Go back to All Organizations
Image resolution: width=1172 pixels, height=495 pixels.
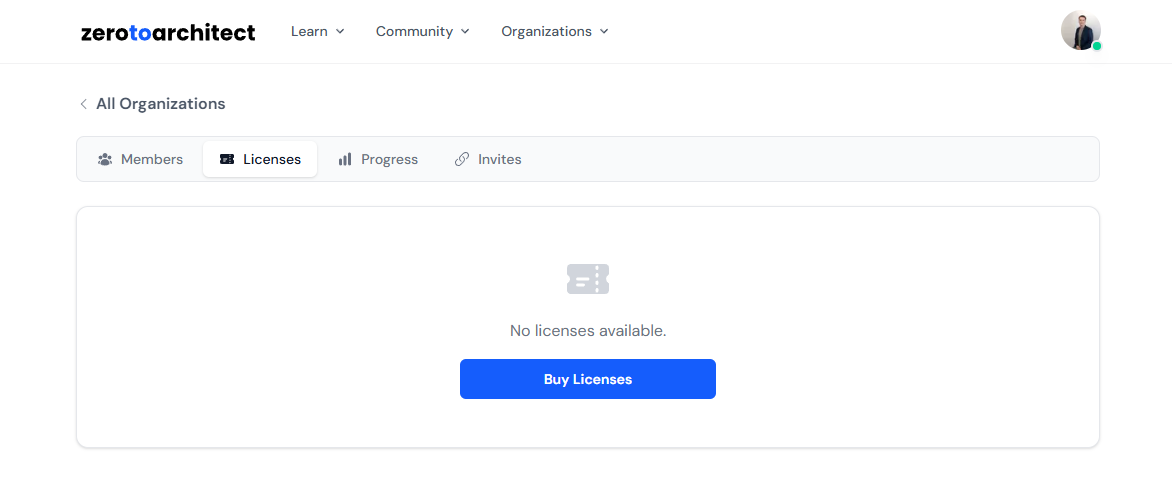pos(160,104)
